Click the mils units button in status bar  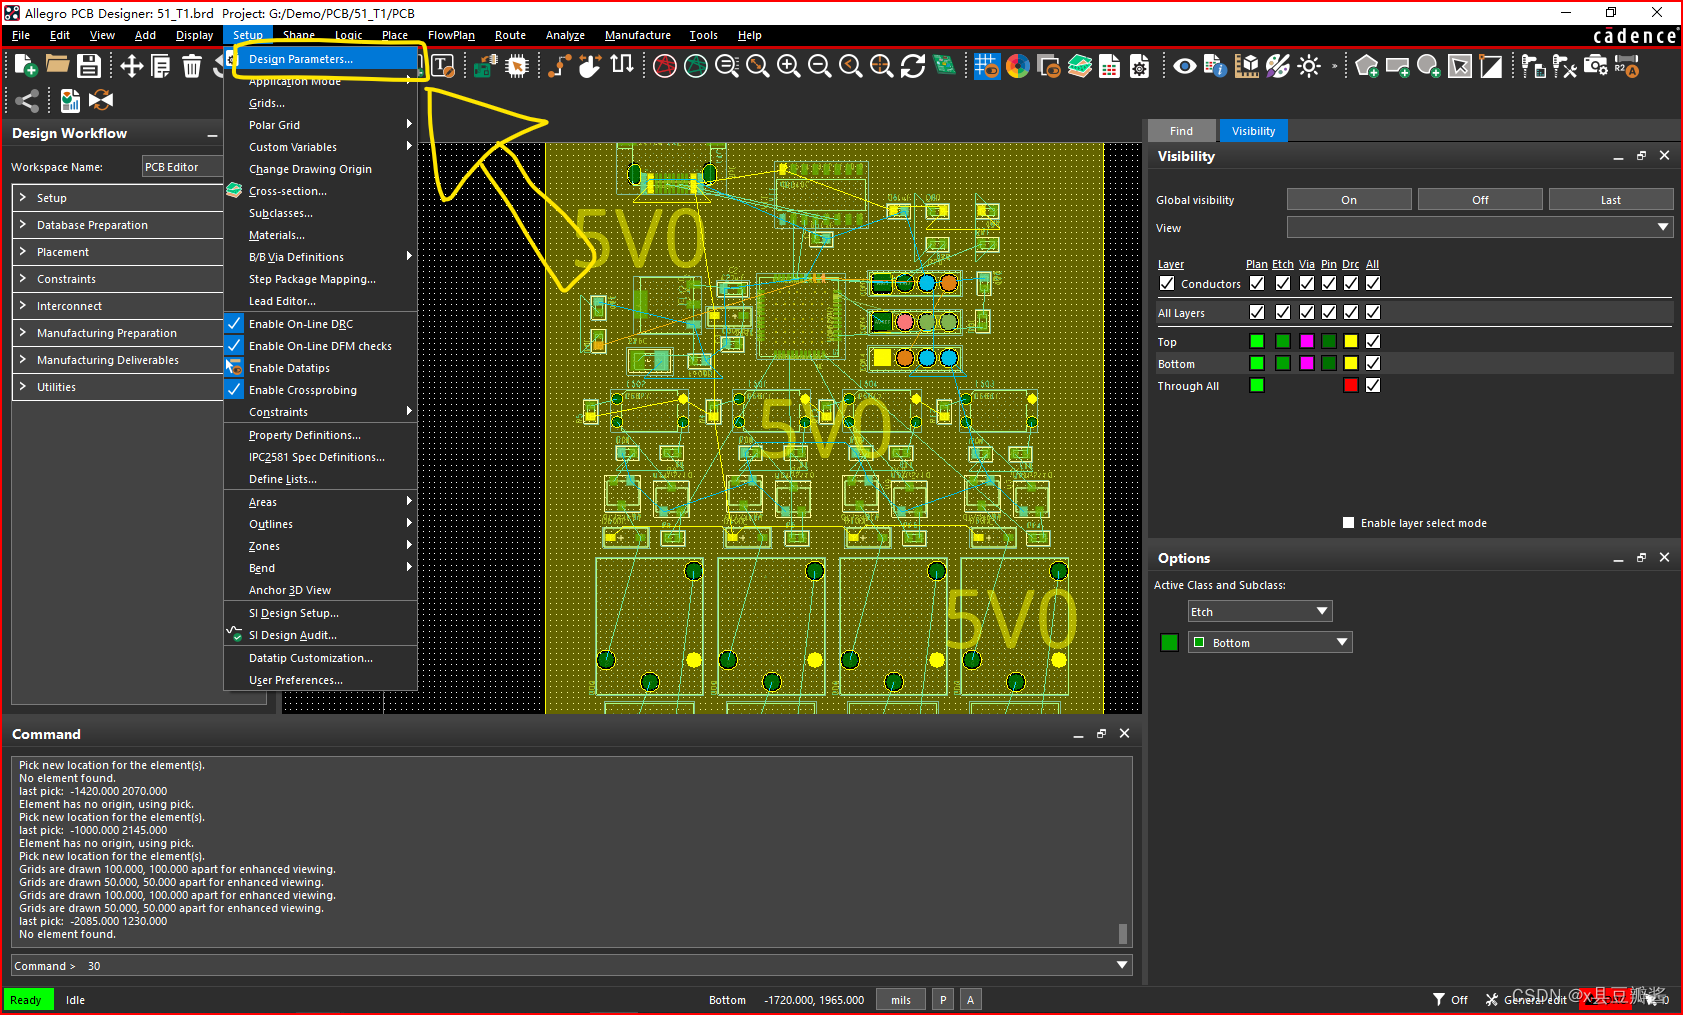point(901,999)
